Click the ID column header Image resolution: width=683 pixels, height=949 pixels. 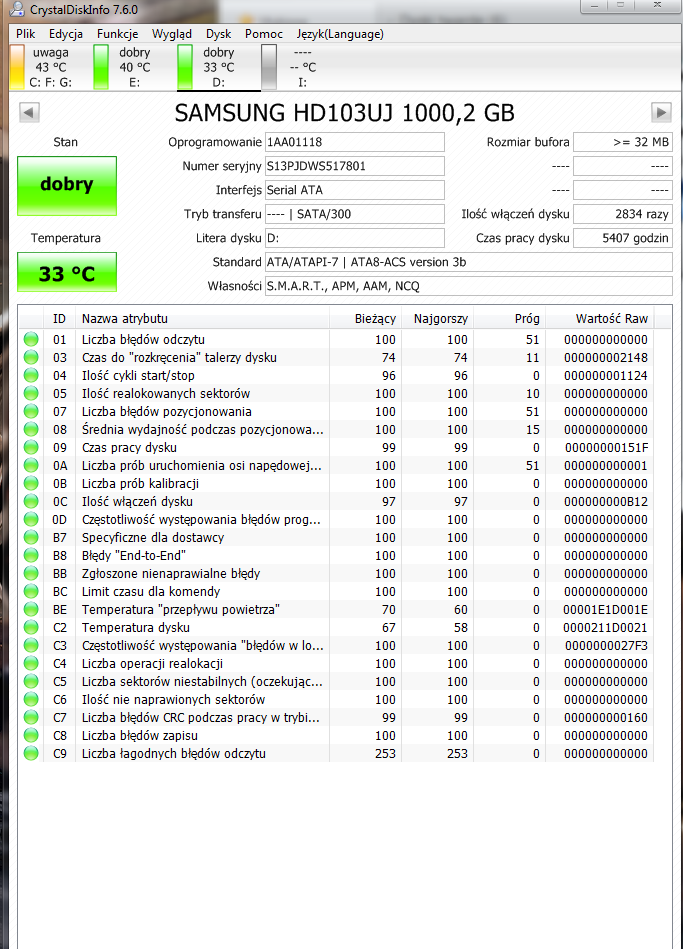click(x=59, y=318)
